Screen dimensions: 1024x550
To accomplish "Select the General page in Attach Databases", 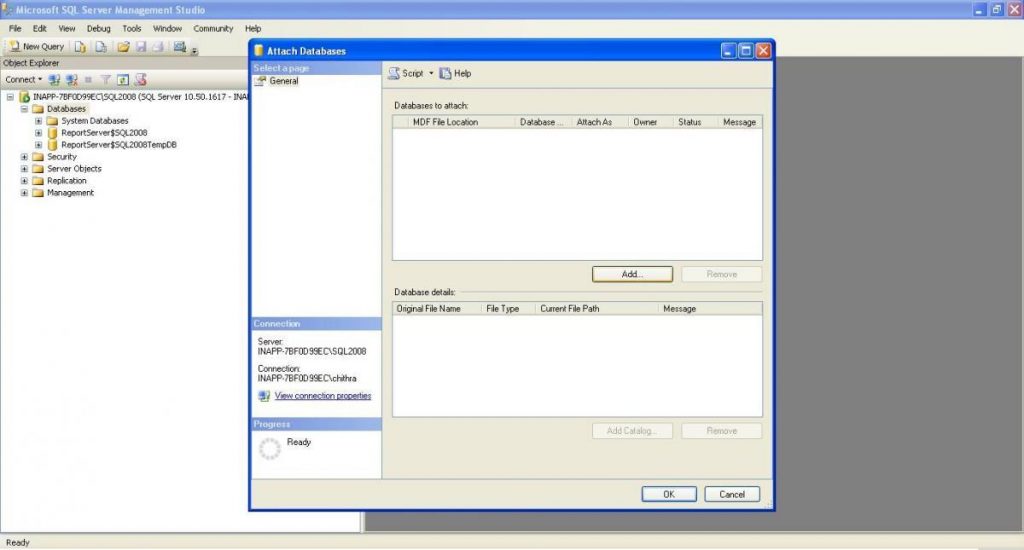I will coord(283,81).
